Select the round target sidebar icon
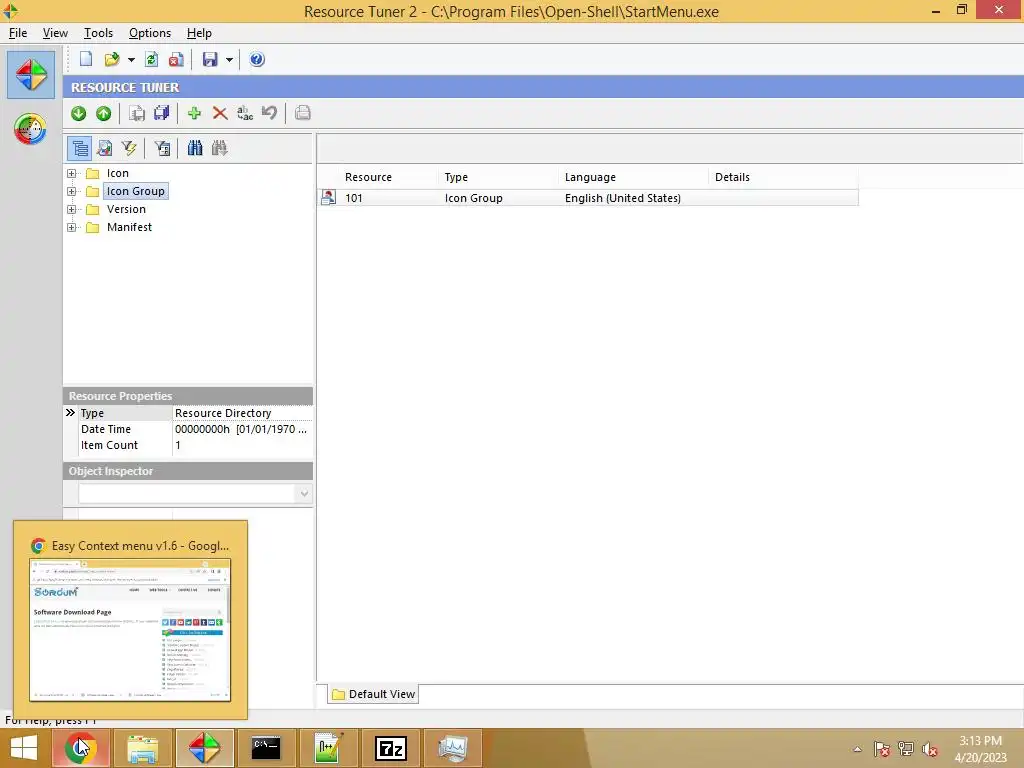 point(30,129)
